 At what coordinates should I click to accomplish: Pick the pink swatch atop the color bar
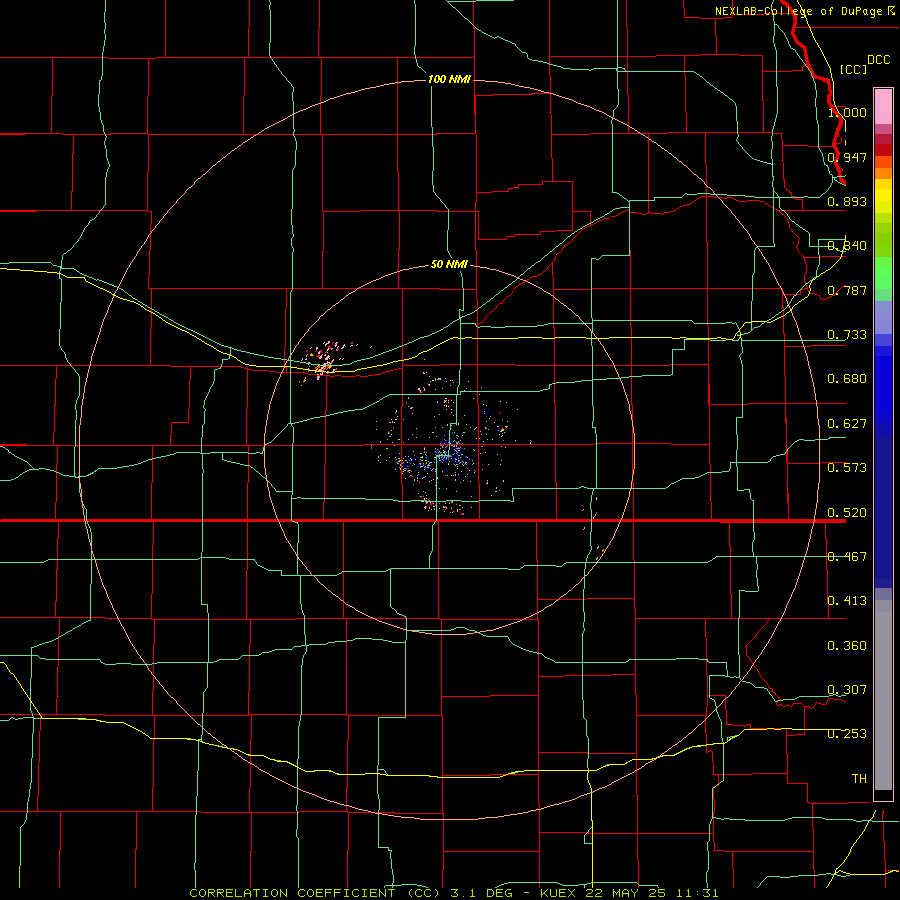coord(883,107)
